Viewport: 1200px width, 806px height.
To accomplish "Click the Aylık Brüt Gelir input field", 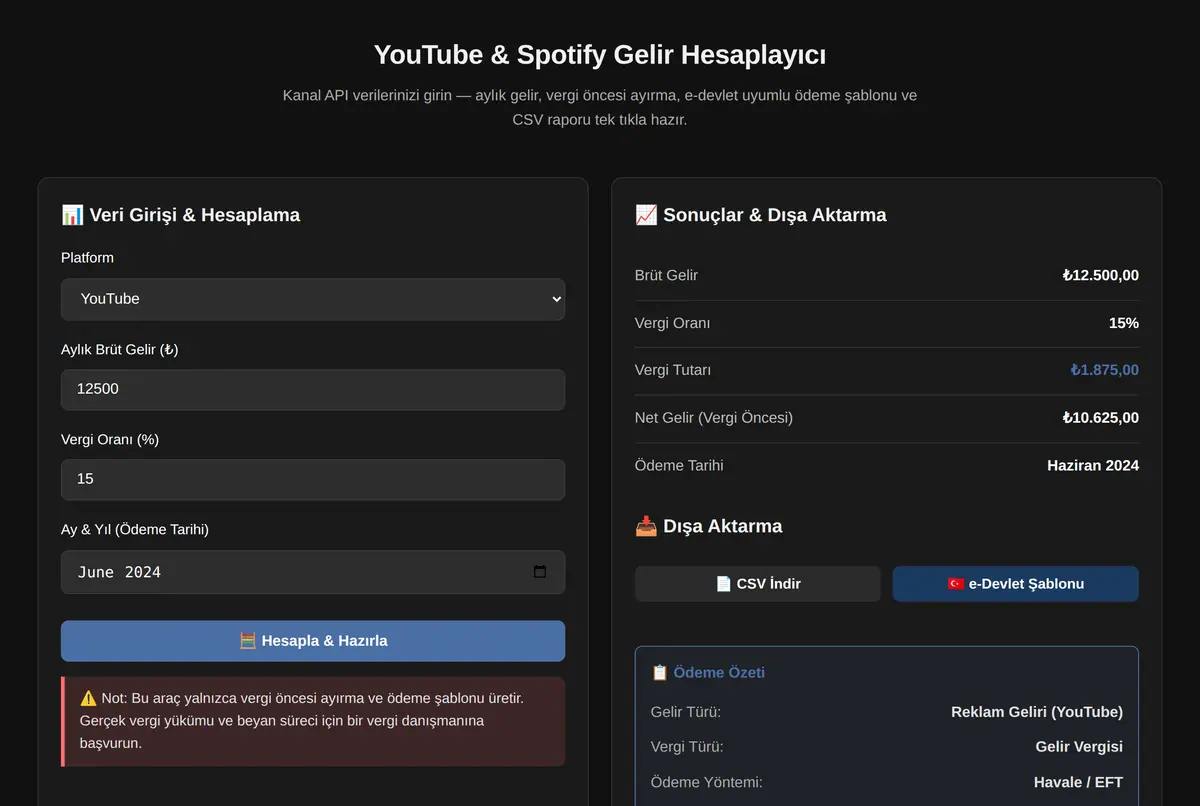I will click(313, 389).
